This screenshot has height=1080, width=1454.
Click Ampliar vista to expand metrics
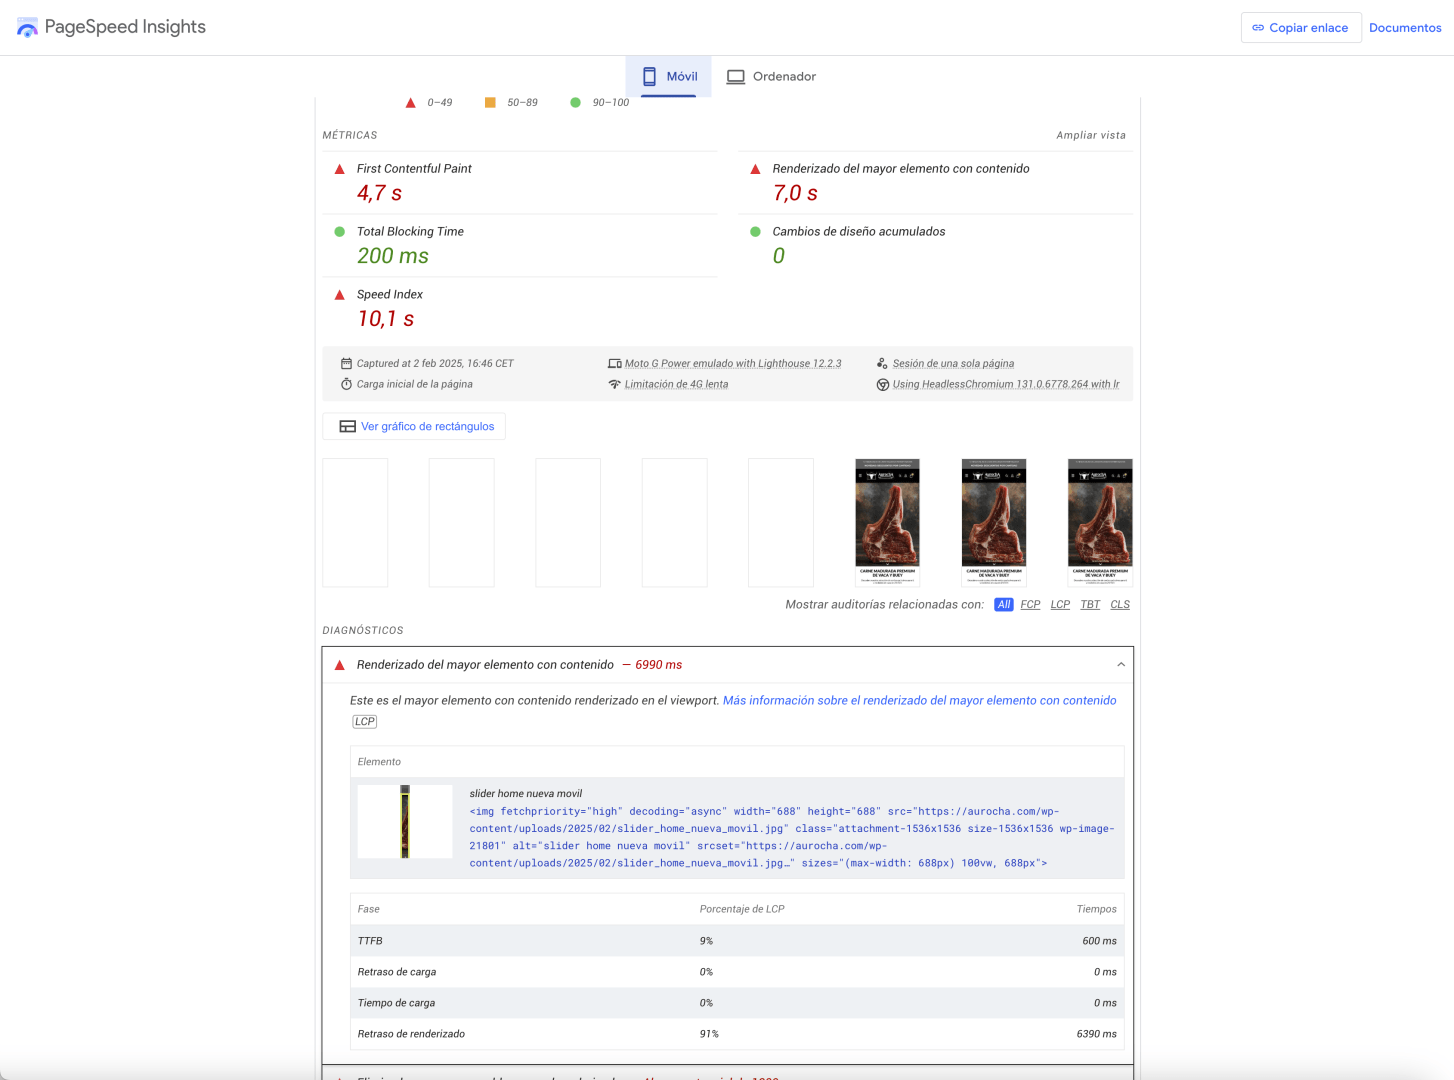tap(1091, 135)
